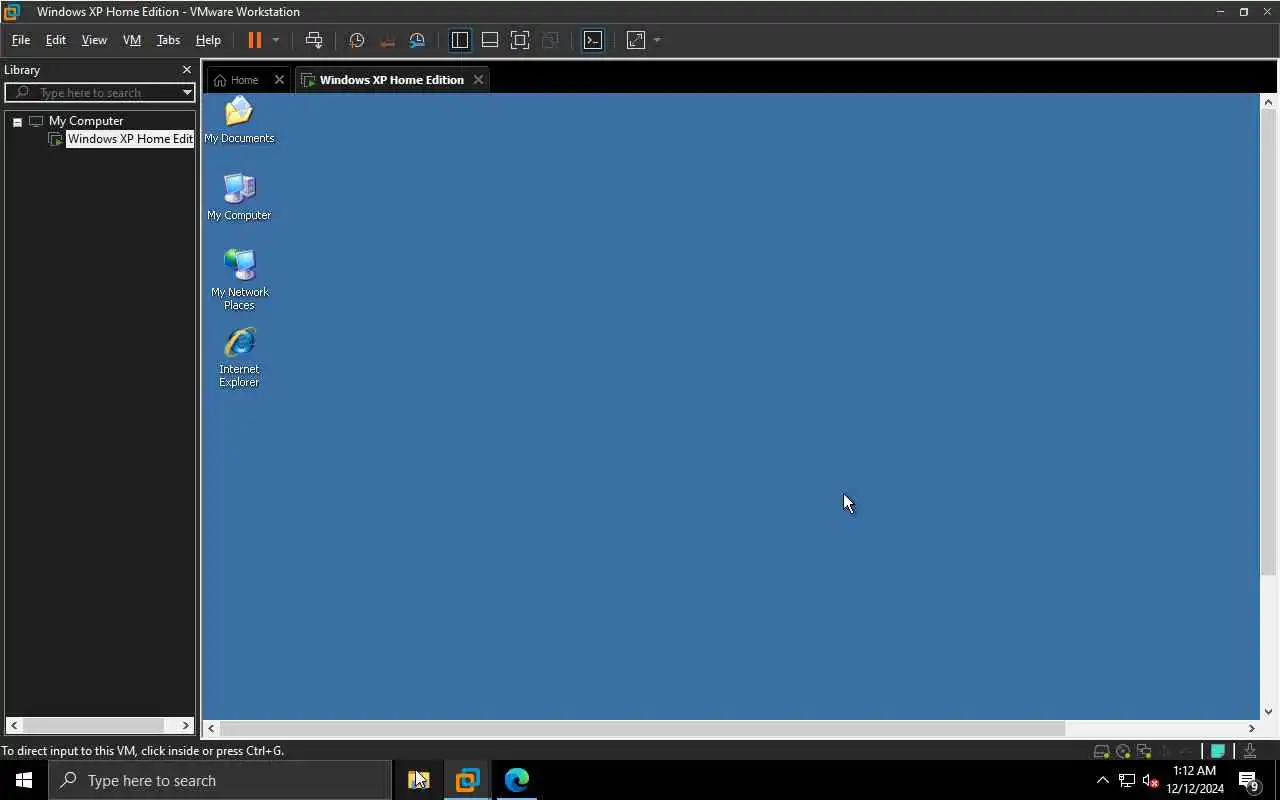Open the View menu

[x=94, y=40]
